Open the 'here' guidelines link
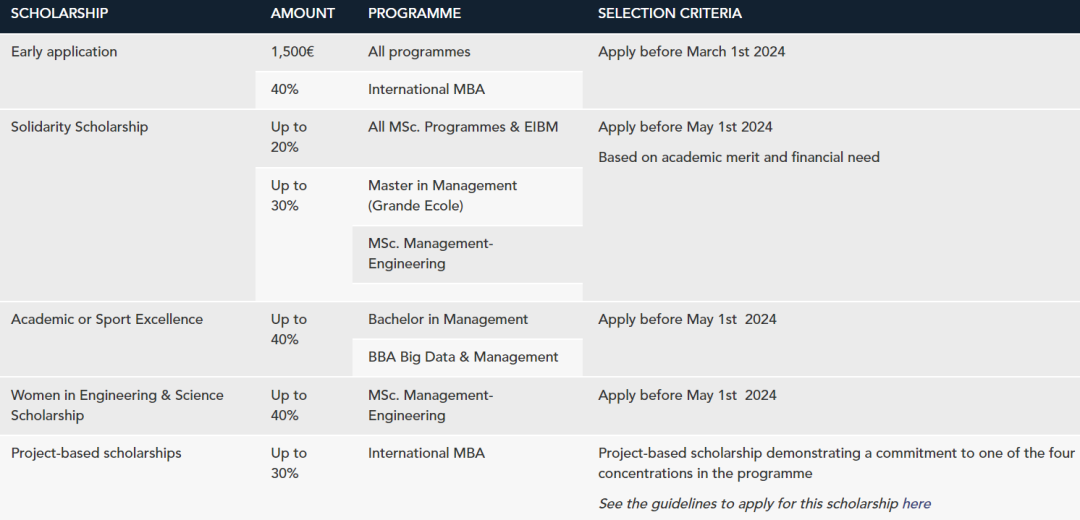The image size is (1080, 520). point(916,503)
